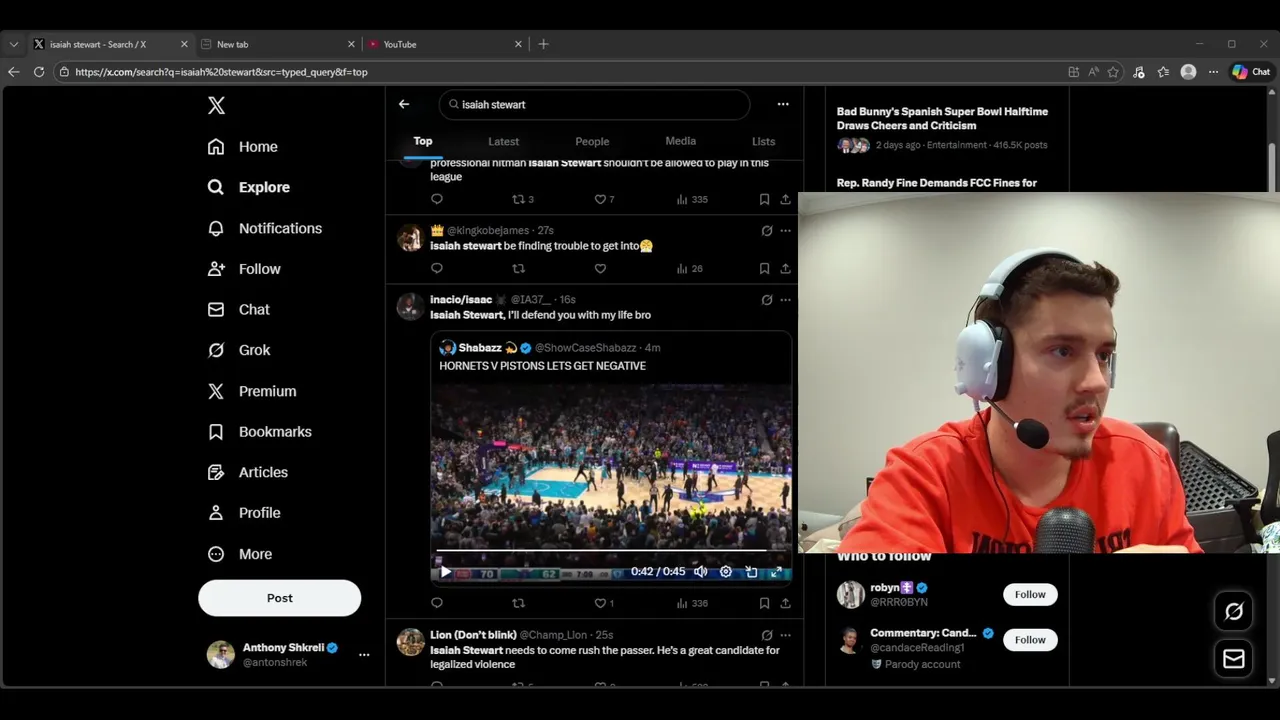Open browser settings three-dot menu

[x=1213, y=72]
